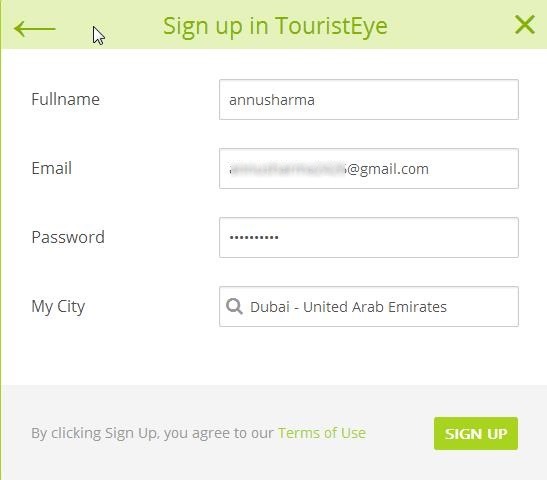Click the Email label
This screenshot has height=480, width=547.
coord(52,168)
